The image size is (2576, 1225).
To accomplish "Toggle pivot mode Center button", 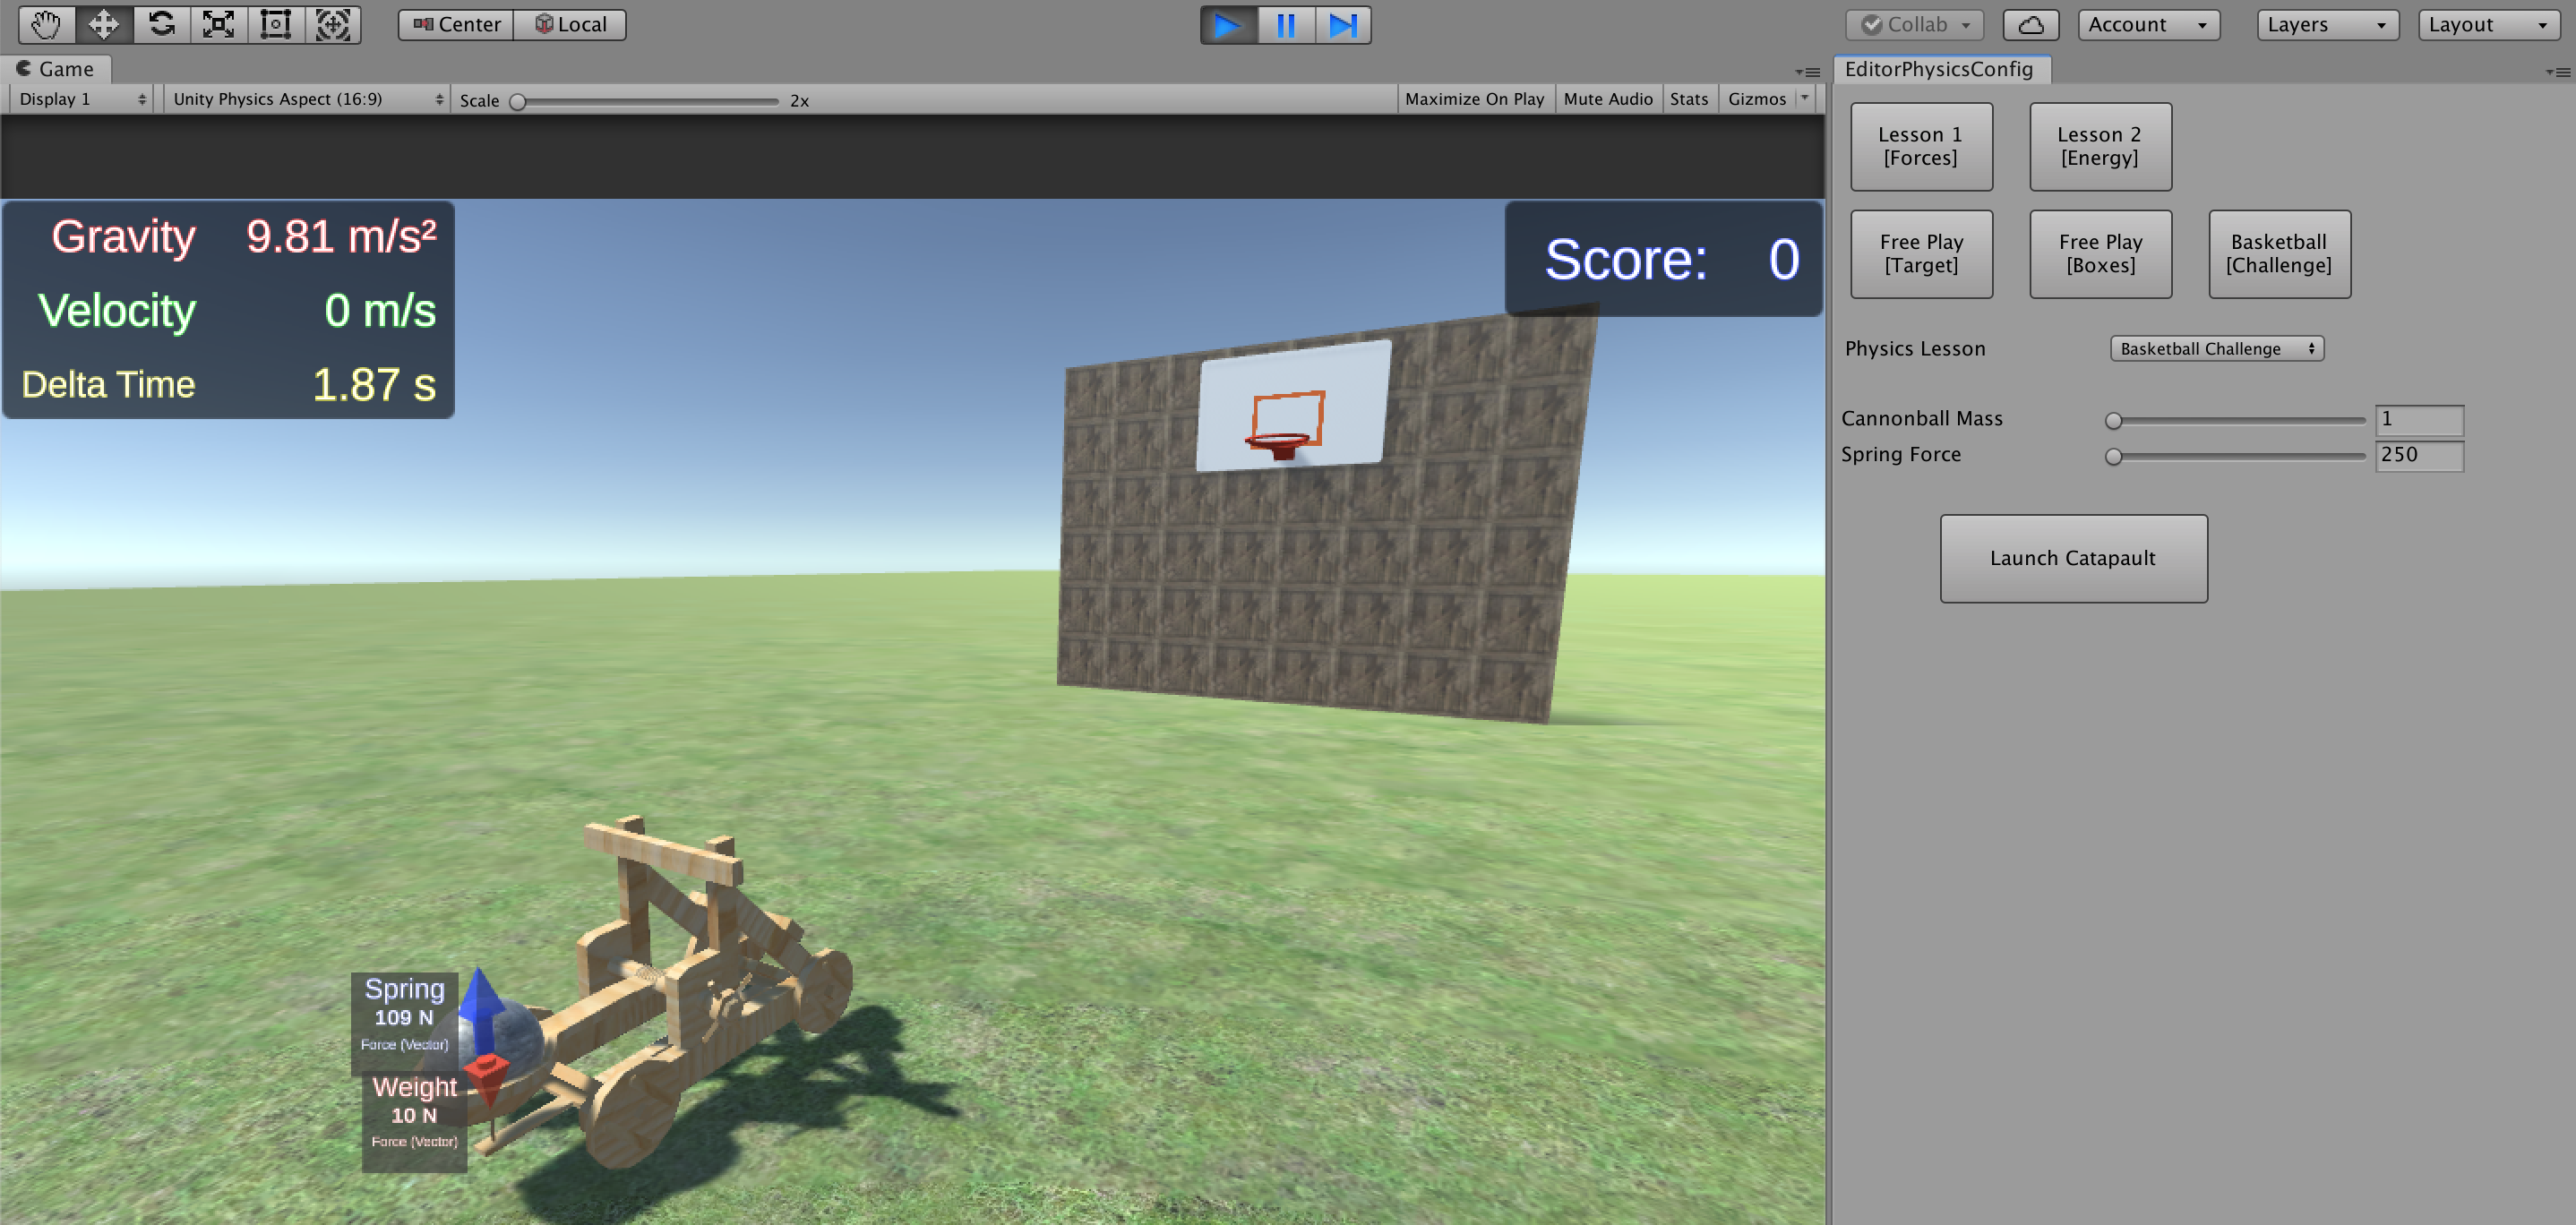I will click(x=457, y=24).
